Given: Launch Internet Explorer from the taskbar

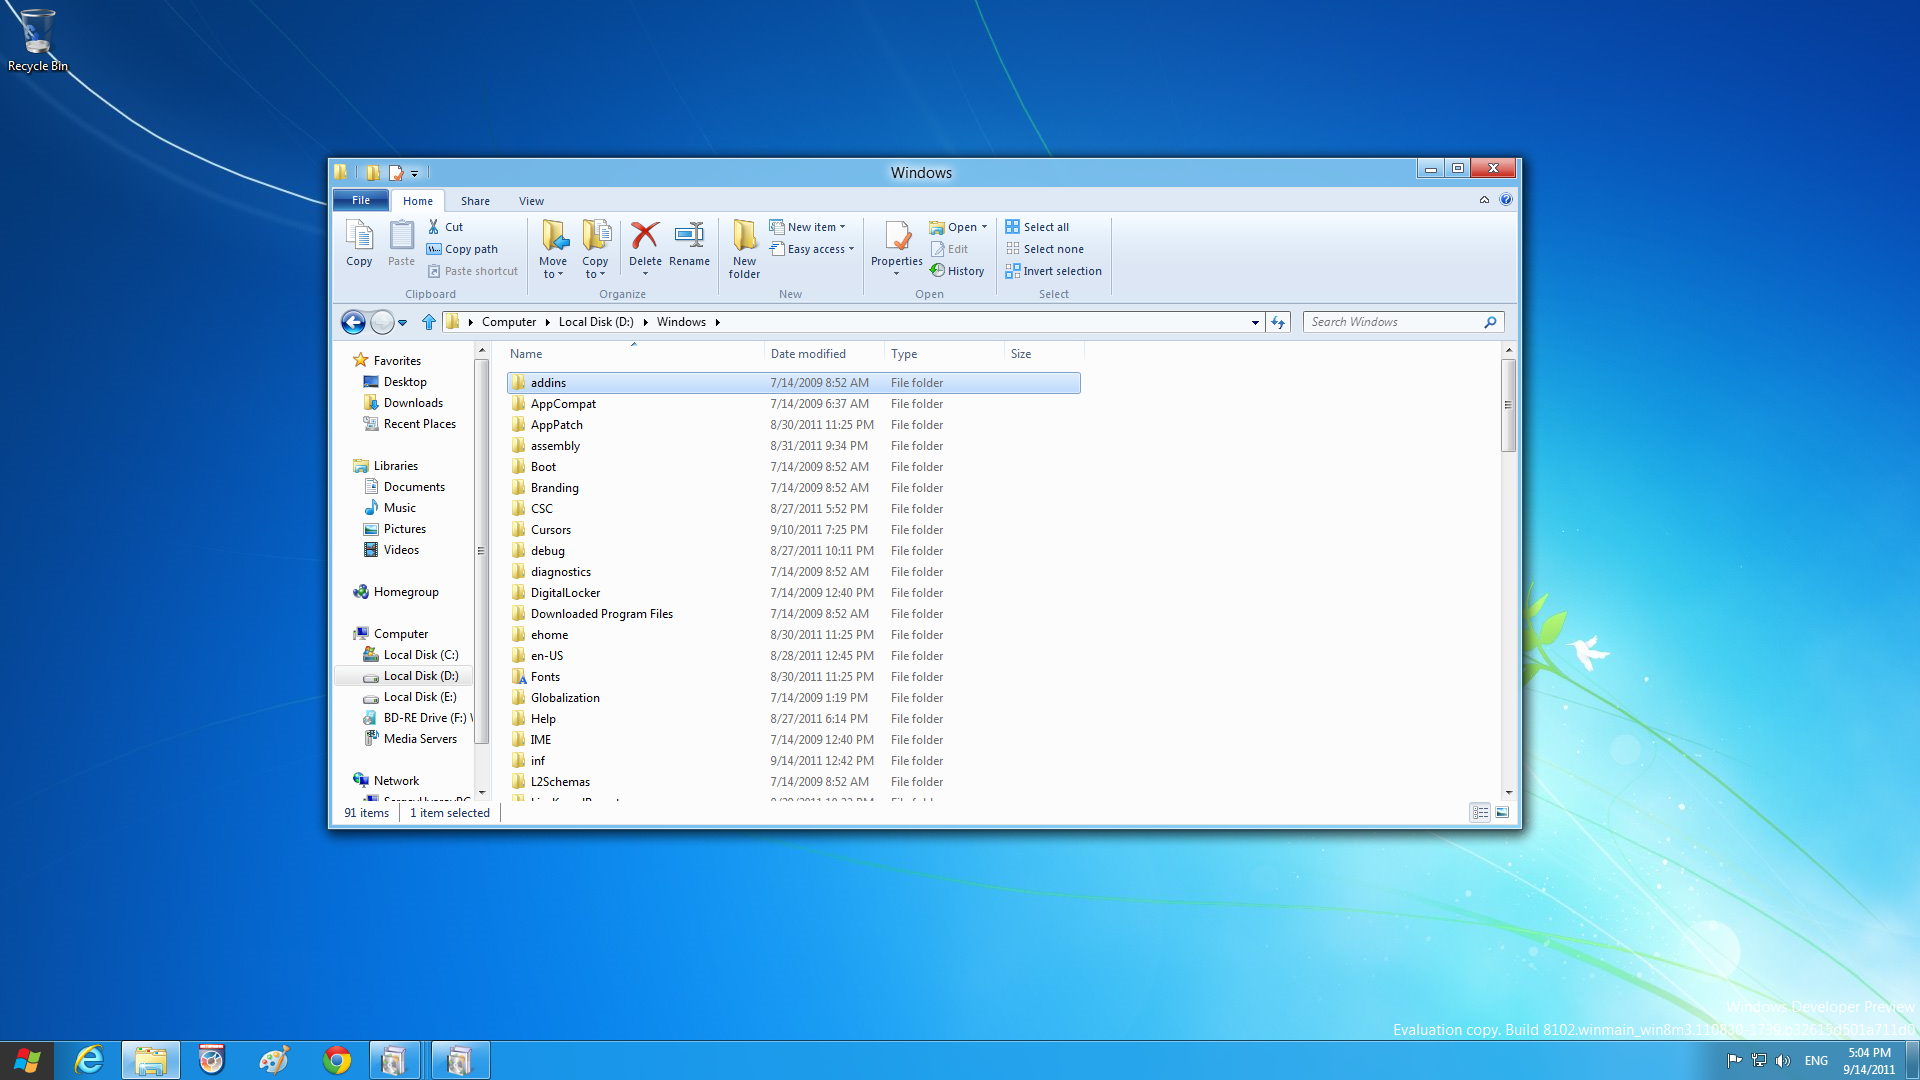Looking at the screenshot, I should (89, 1060).
